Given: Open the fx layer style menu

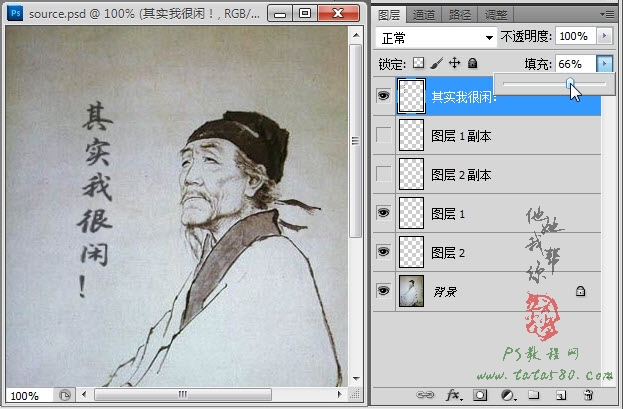Looking at the screenshot, I should tap(453, 395).
